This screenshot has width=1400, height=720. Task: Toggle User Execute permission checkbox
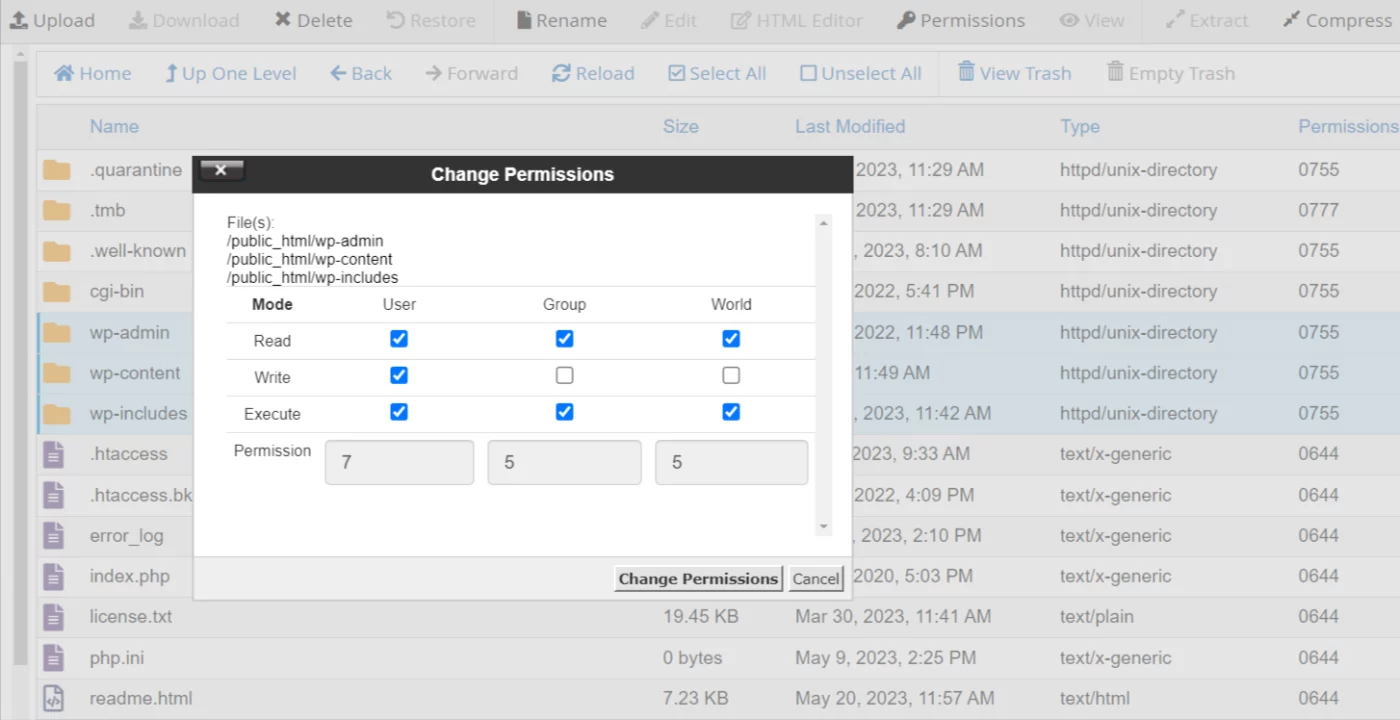pos(399,412)
